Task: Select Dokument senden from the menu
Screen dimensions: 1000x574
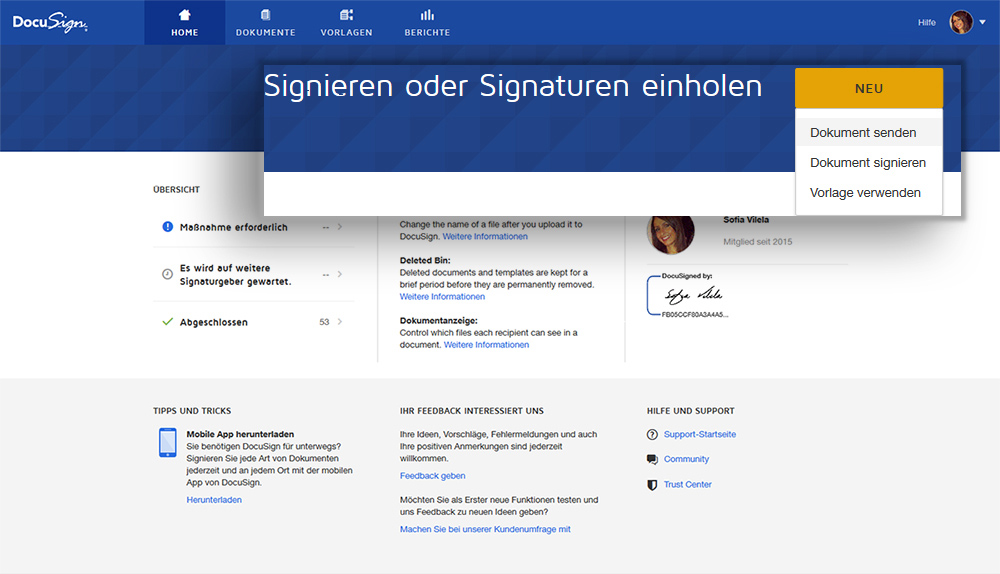Action: pos(863,133)
